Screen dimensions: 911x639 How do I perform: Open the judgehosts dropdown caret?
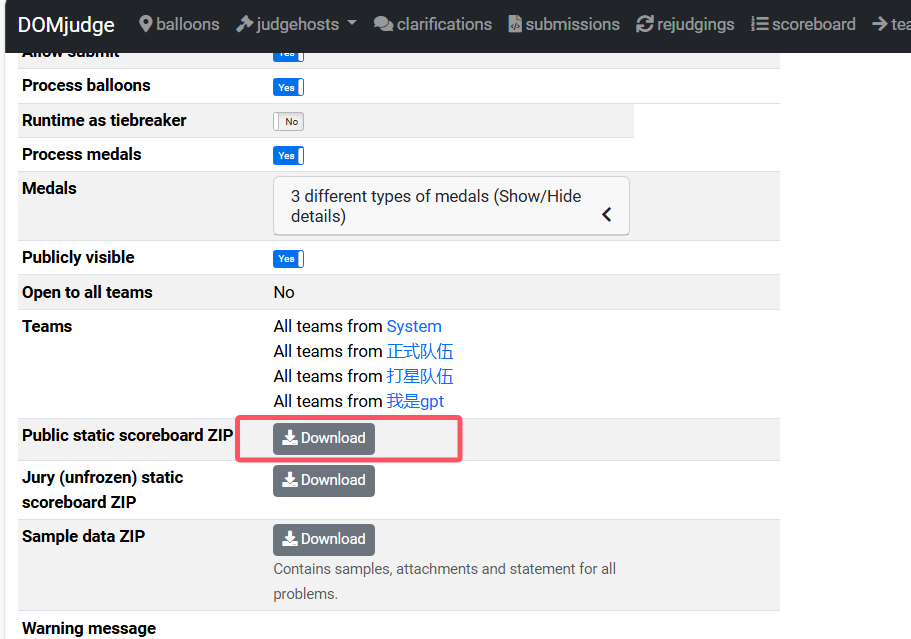[352, 25]
